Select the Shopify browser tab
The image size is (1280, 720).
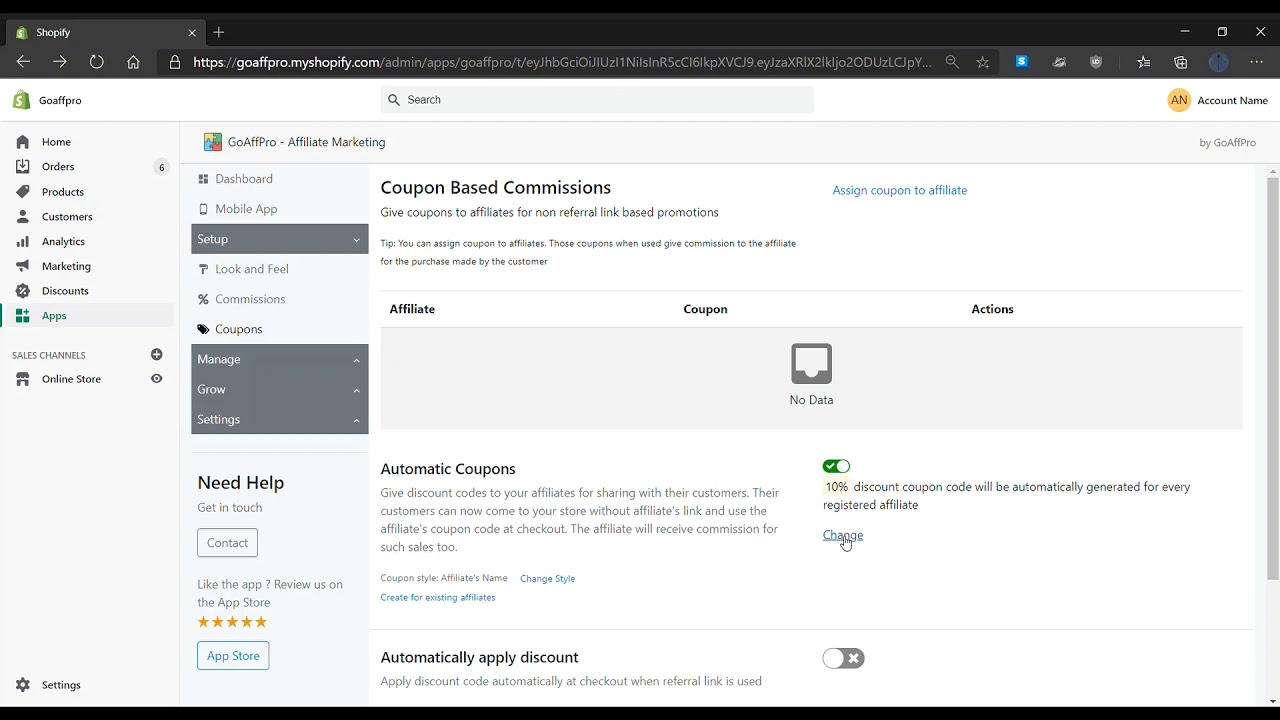pos(105,33)
